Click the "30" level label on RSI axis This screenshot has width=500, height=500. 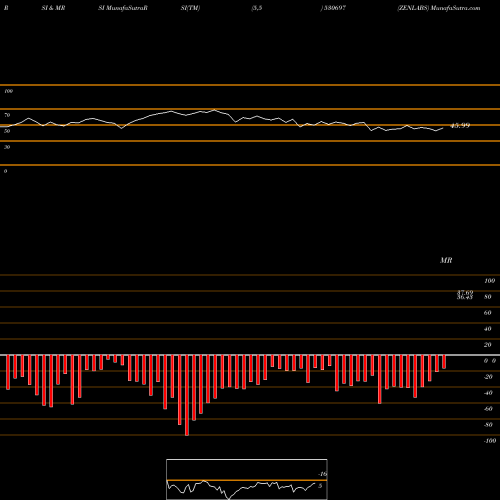coord(7,147)
